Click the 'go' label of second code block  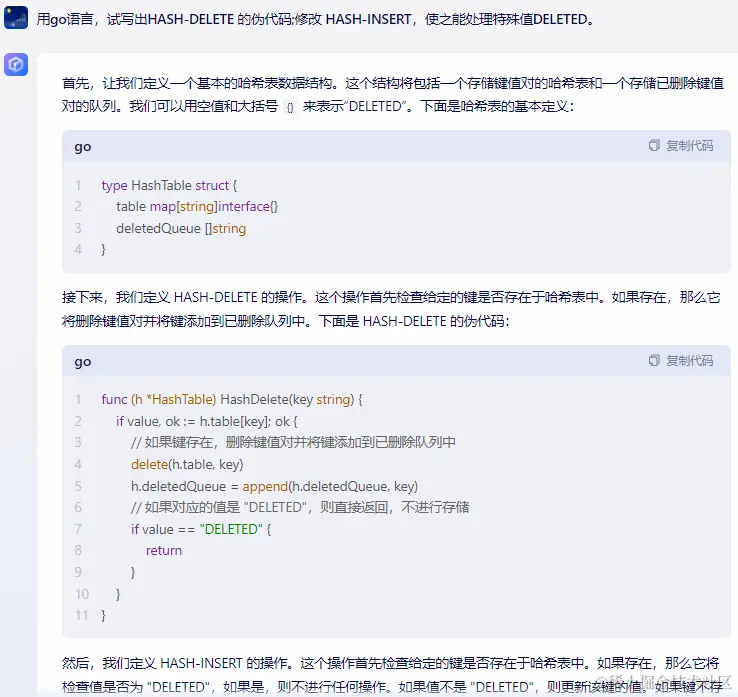pos(83,362)
